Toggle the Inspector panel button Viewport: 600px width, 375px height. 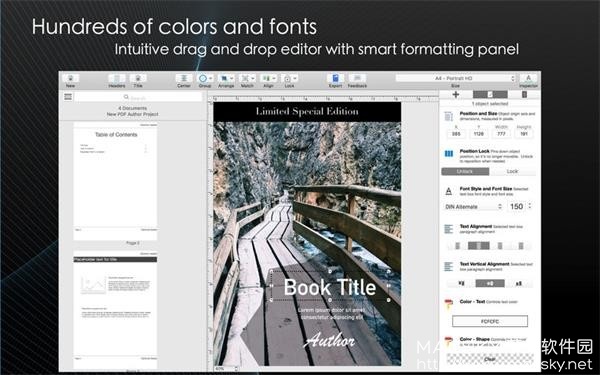coord(528,78)
